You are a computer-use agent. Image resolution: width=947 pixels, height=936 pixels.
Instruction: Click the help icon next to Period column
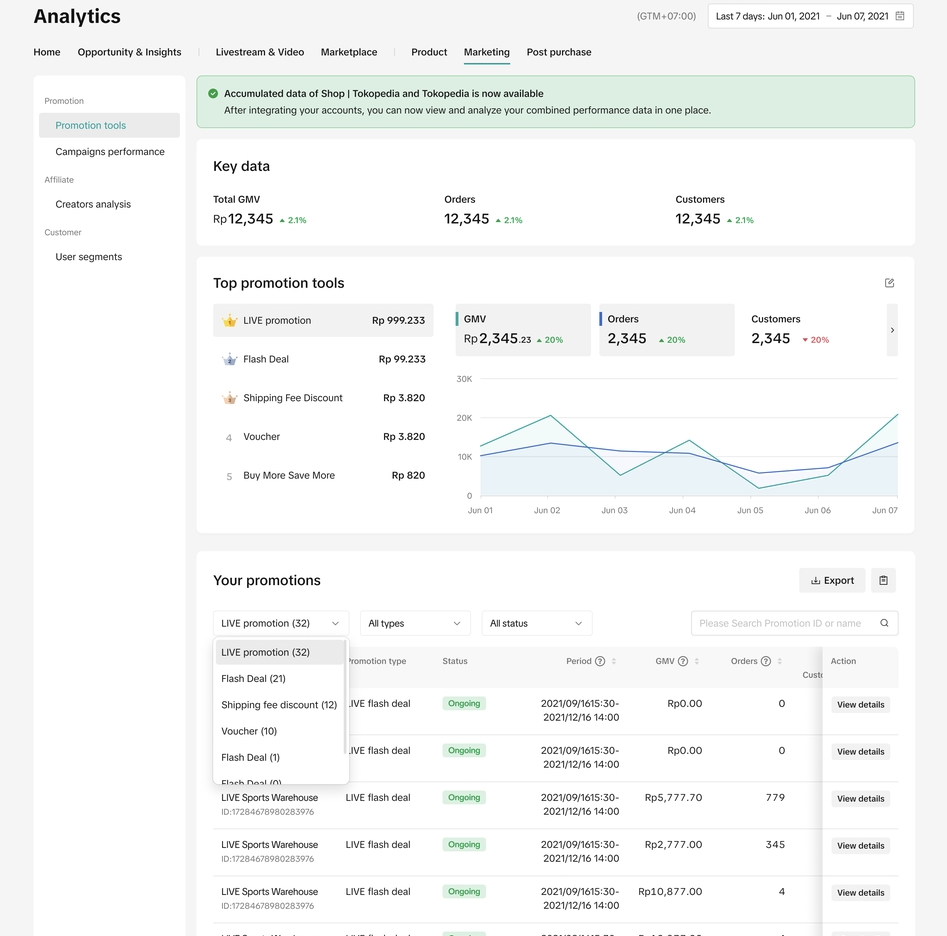[600, 661]
